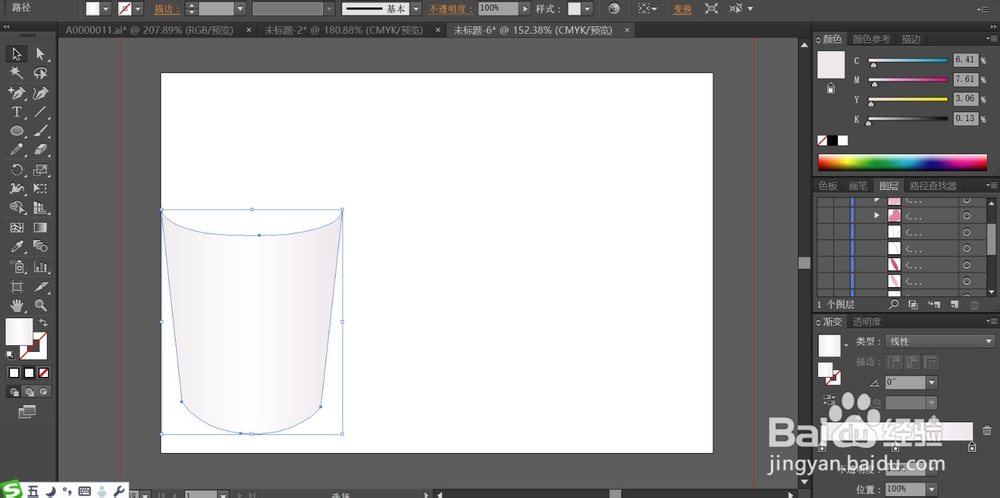Select the Selection (black arrow) tool

[x=17, y=54]
